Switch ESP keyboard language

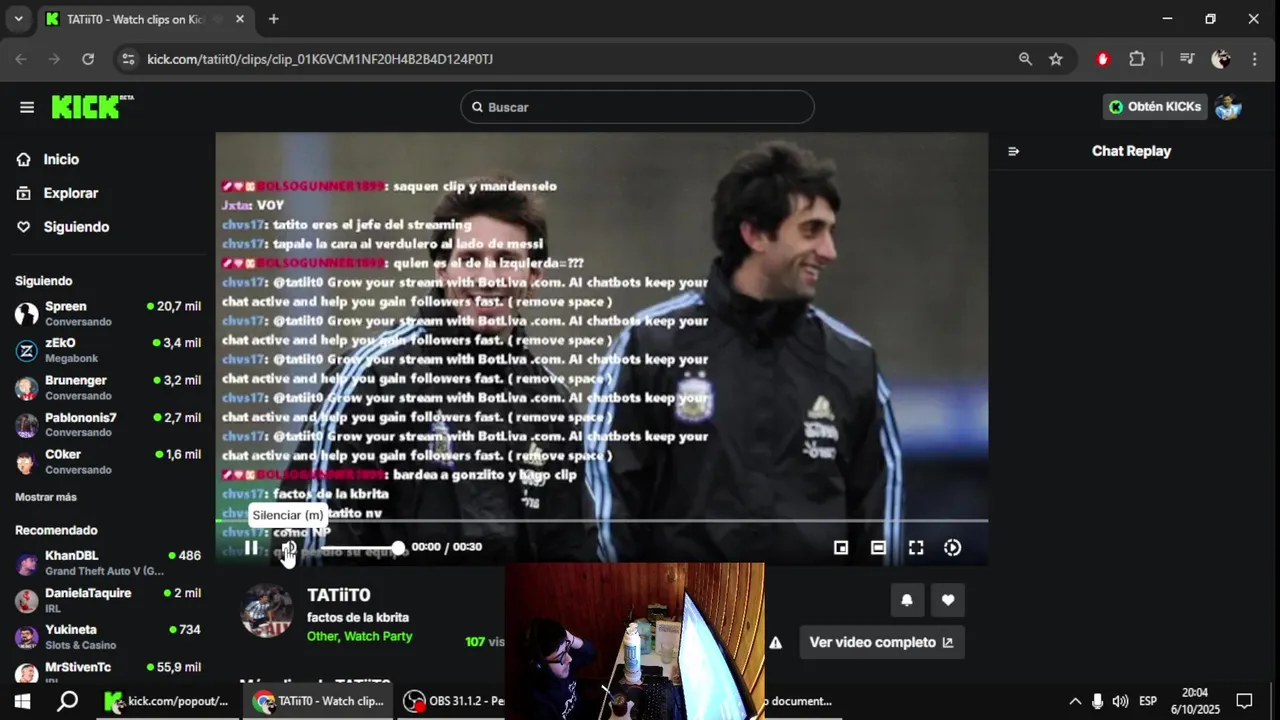pyautogui.click(x=1148, y=701)
